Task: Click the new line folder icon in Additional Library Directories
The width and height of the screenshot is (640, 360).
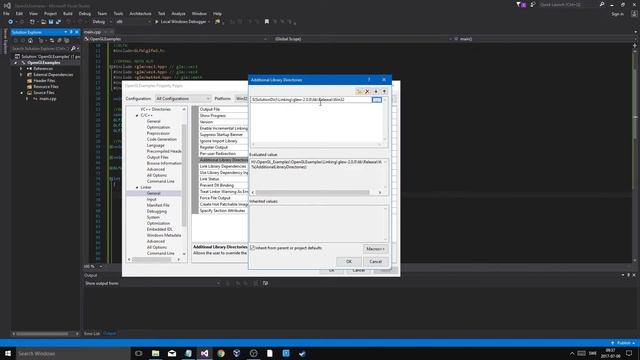Action: [x=359, y=91]
